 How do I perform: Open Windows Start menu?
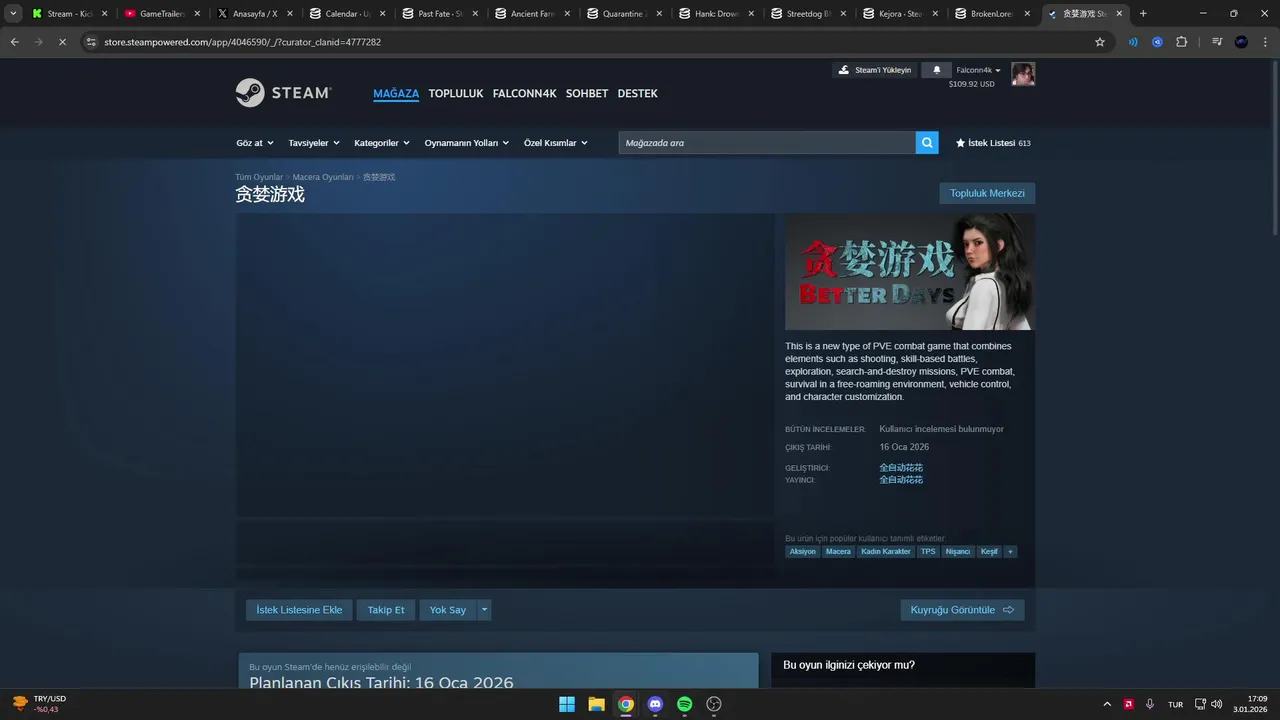click(567, 704)
